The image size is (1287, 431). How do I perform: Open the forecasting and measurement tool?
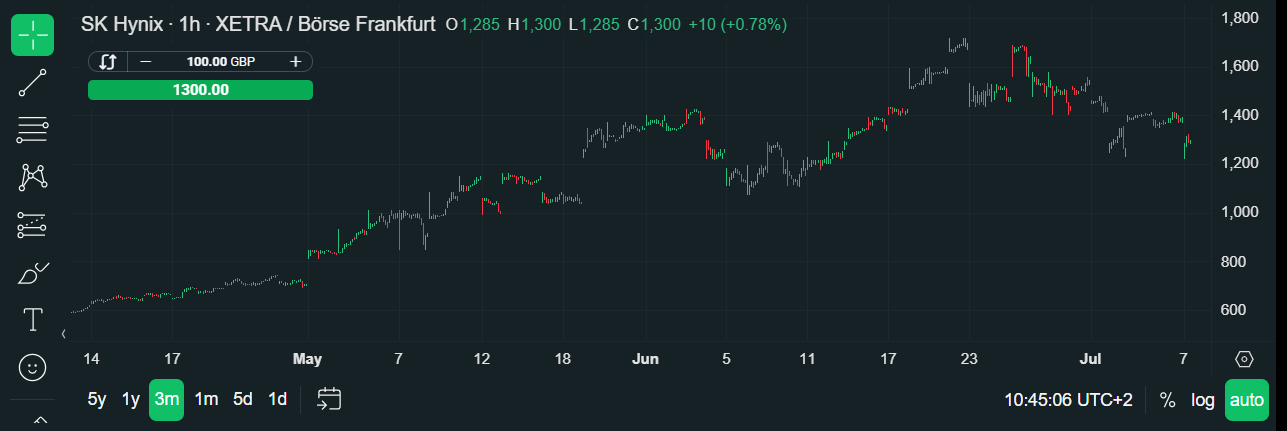(32, 224)
